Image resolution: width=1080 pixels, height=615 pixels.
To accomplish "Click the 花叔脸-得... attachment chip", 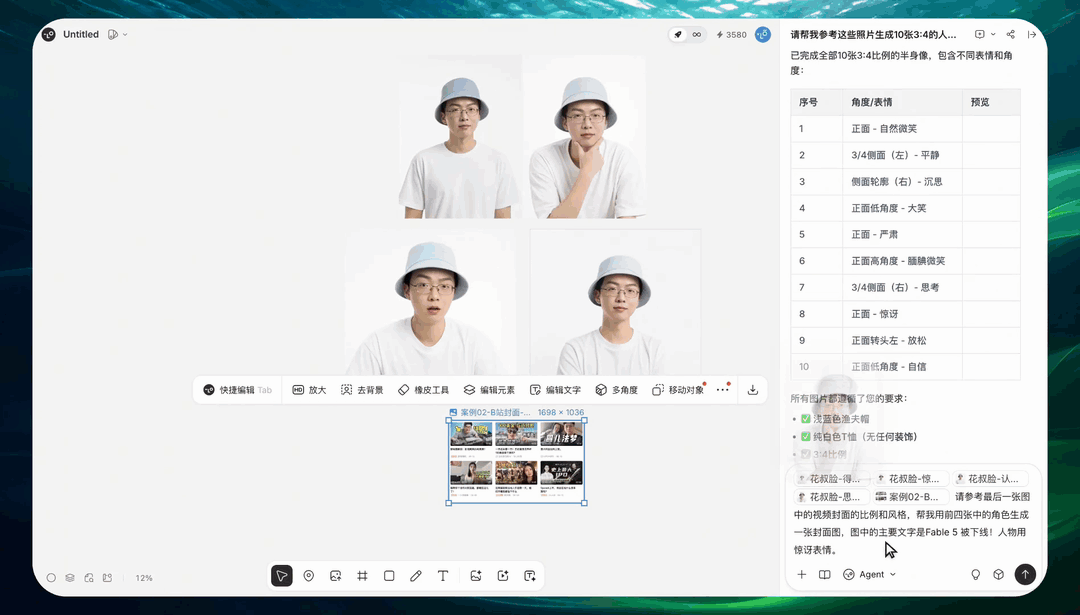I will point(829,479).
